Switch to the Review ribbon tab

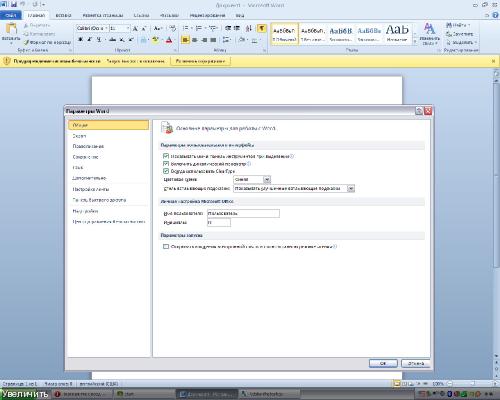(207, 15)
